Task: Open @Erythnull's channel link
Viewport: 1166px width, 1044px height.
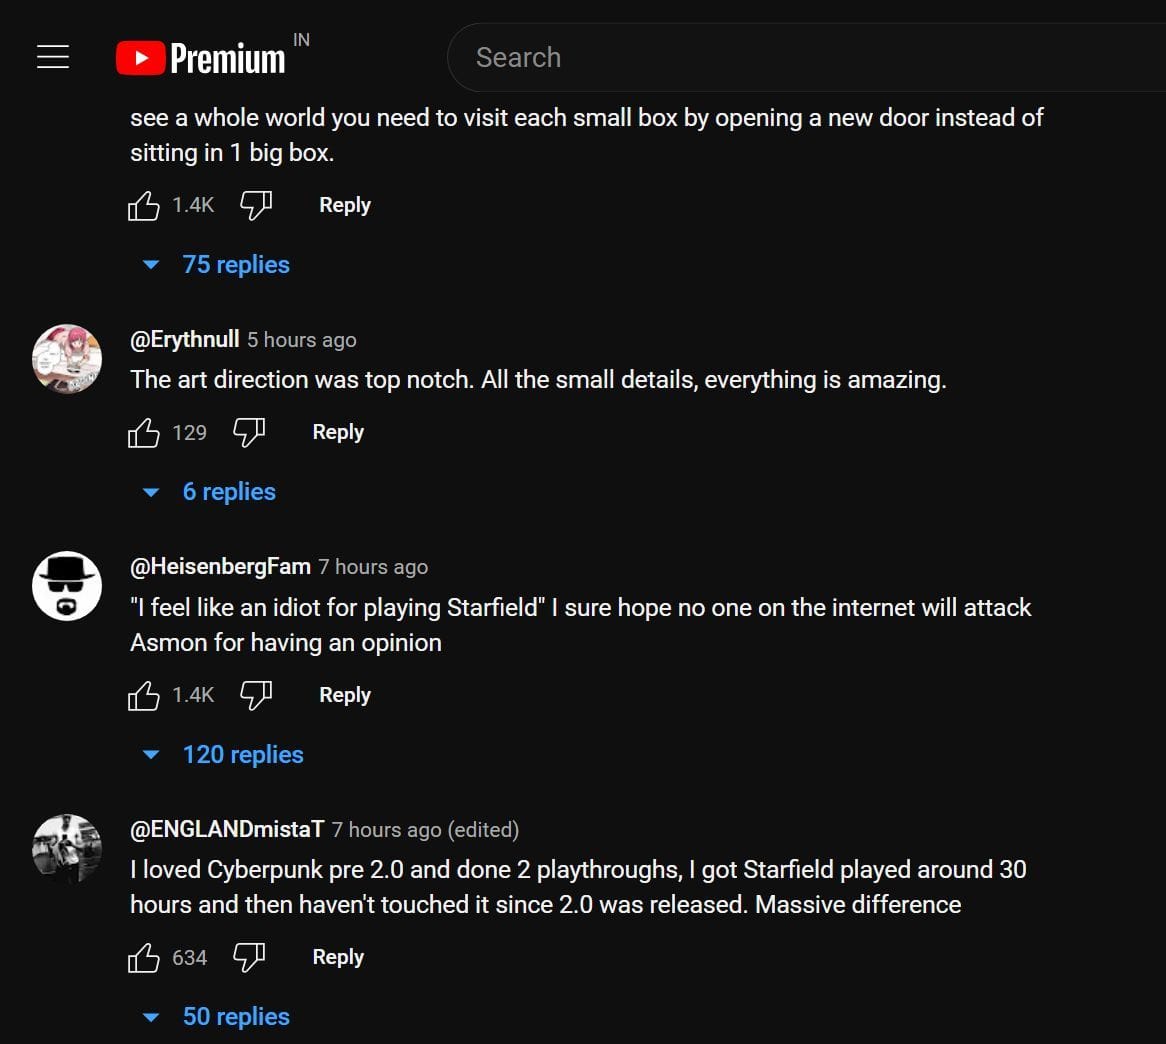Action: (x=184, y=339)
